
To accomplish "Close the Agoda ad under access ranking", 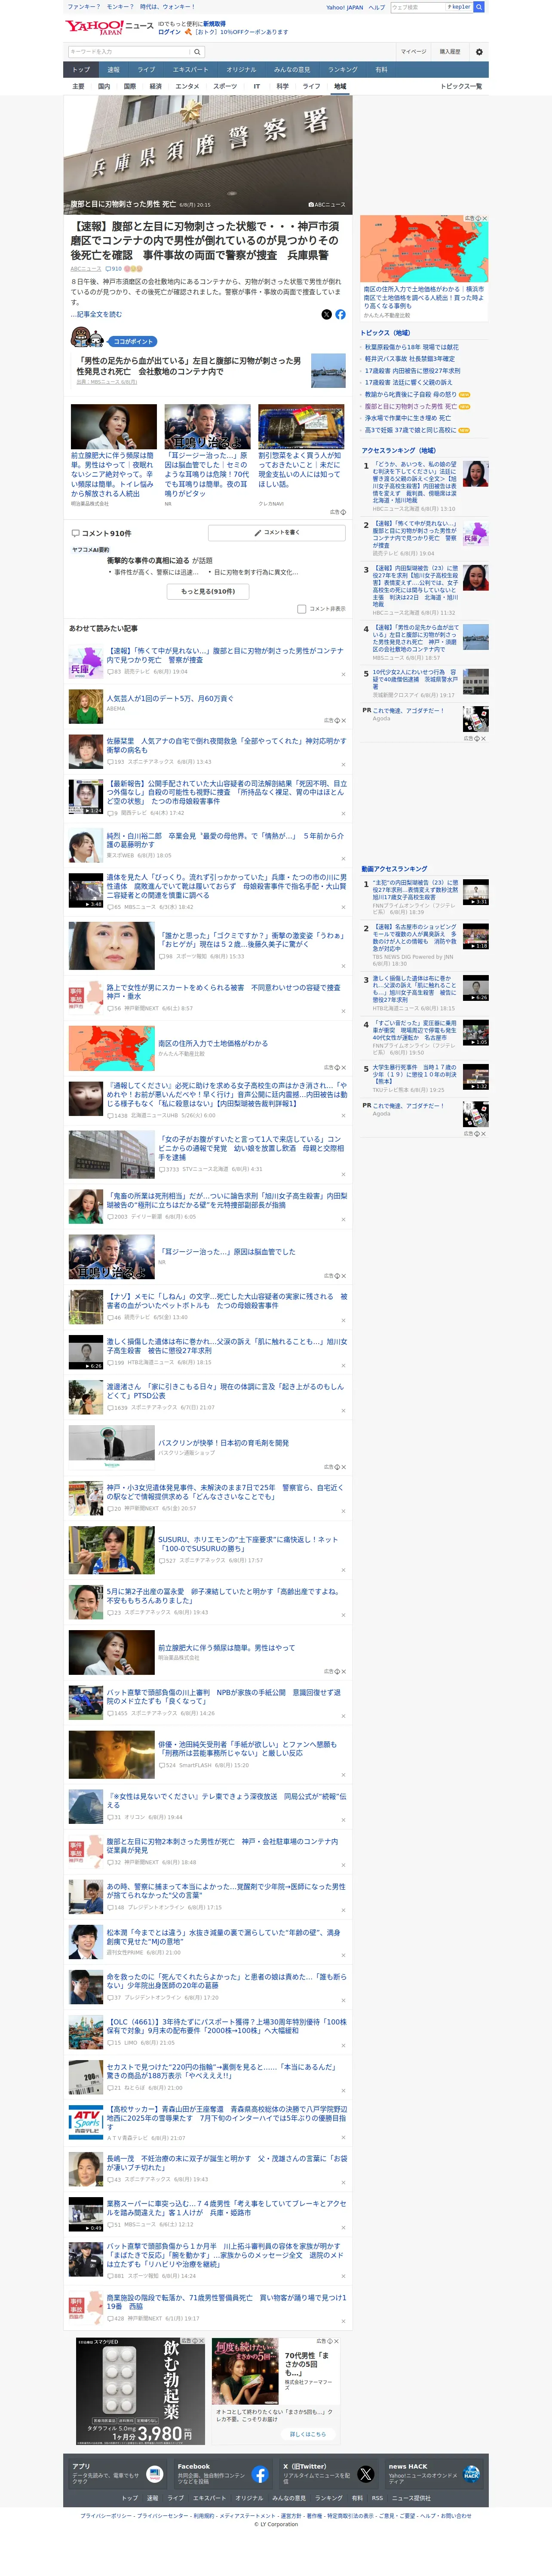I will click(x=484, y=738).
